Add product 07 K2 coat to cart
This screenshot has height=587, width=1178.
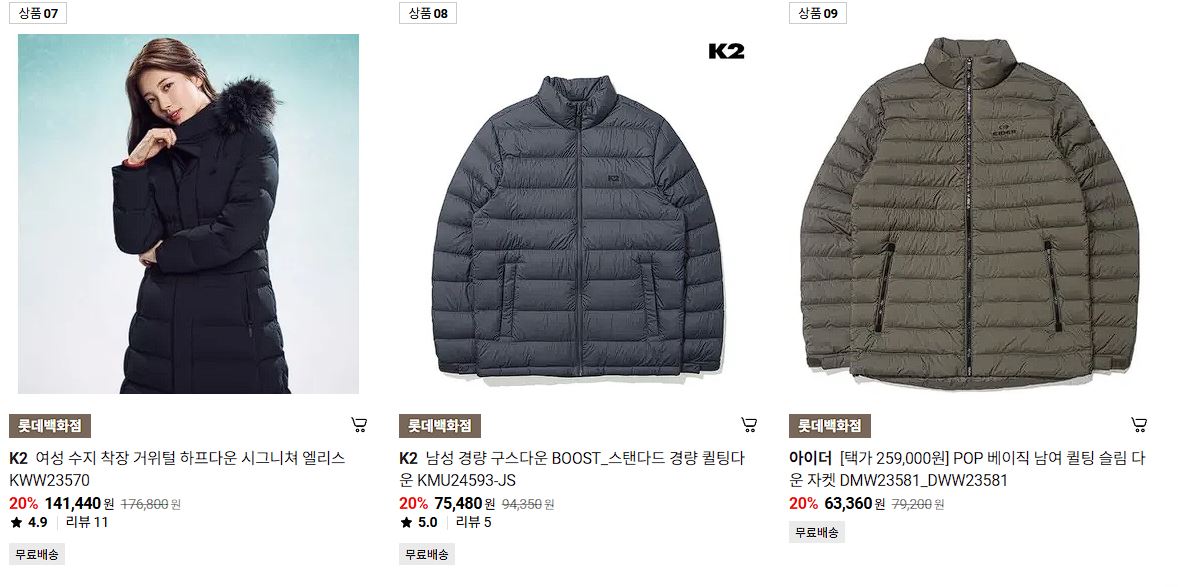point(359,425)
